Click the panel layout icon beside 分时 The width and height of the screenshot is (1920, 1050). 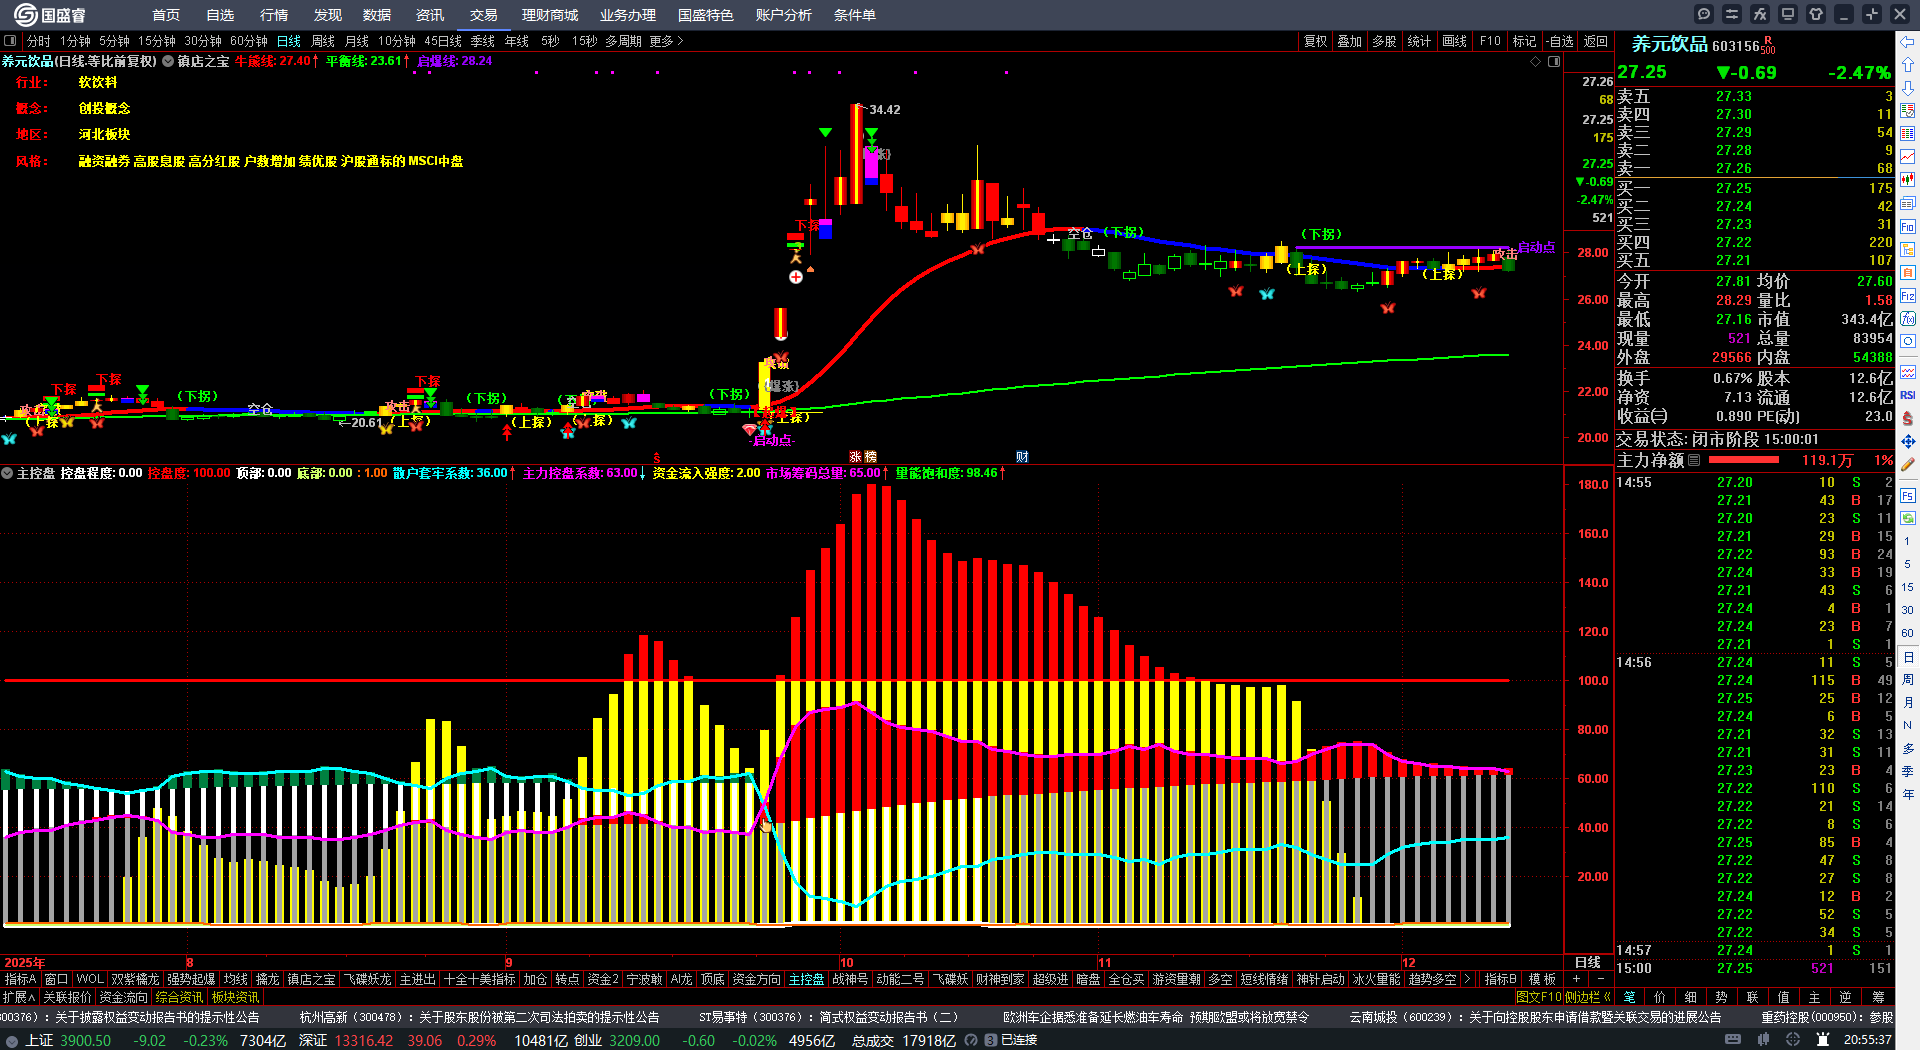pos(10,41)
